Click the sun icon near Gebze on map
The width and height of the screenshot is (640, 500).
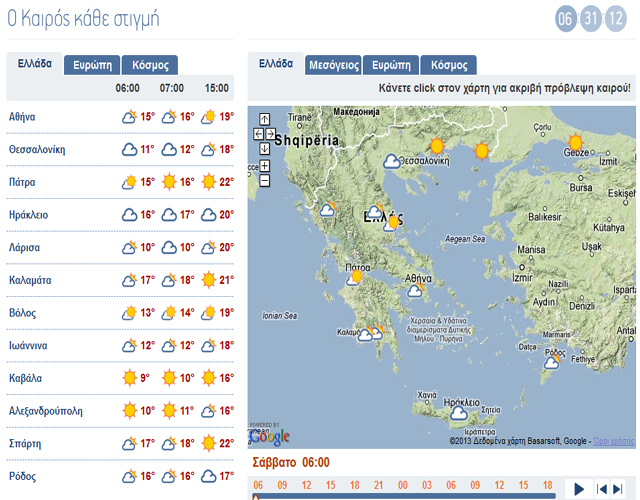[x=574, y=142]
